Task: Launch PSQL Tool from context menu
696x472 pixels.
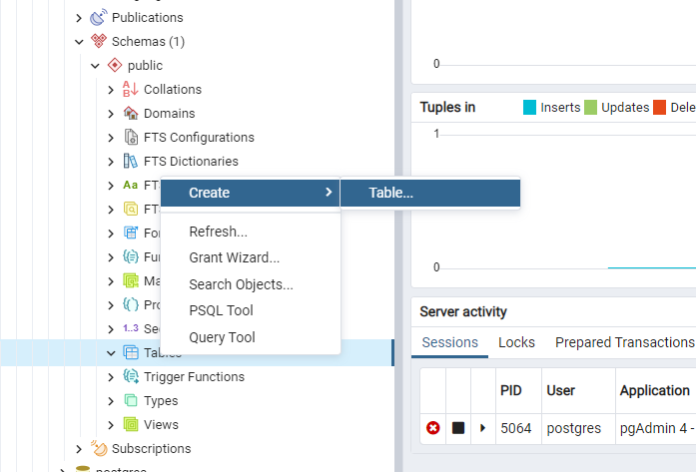Action: (250, 310)
